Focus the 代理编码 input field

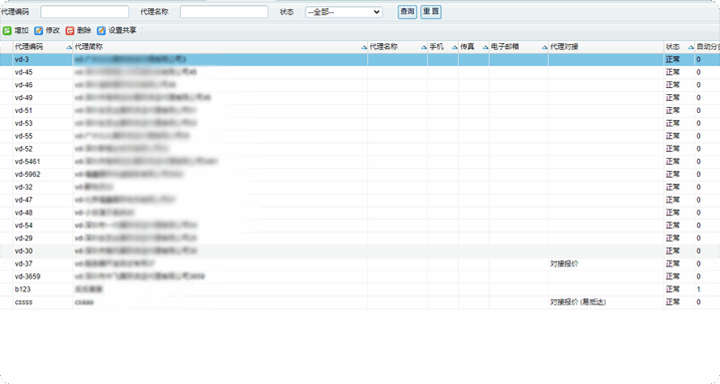click(84, 12)
